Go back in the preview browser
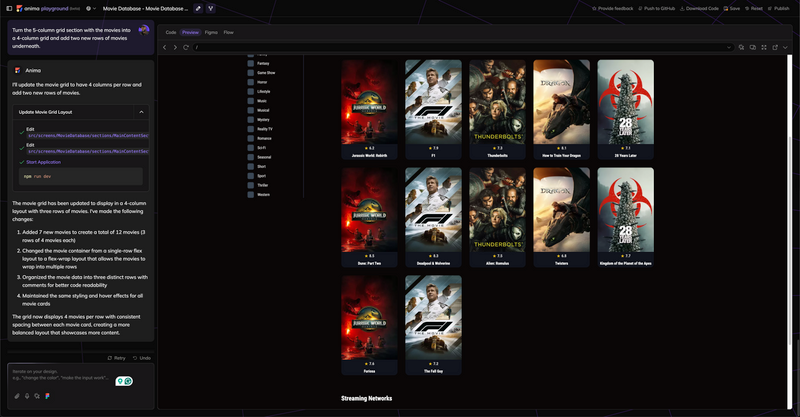The height and width of the screenshot is (417, 800). point(165,47)
